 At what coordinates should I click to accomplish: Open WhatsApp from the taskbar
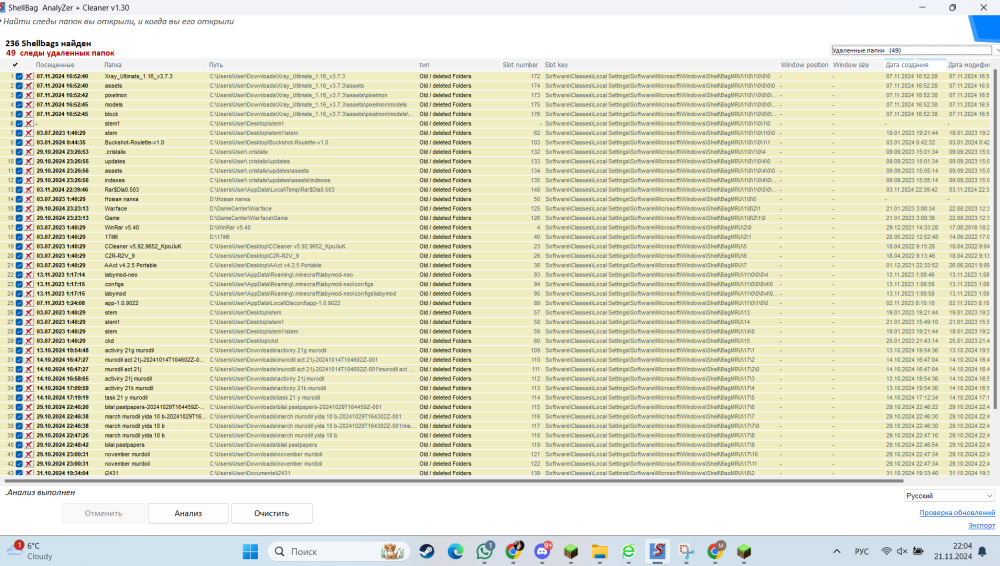click(484, 551)
